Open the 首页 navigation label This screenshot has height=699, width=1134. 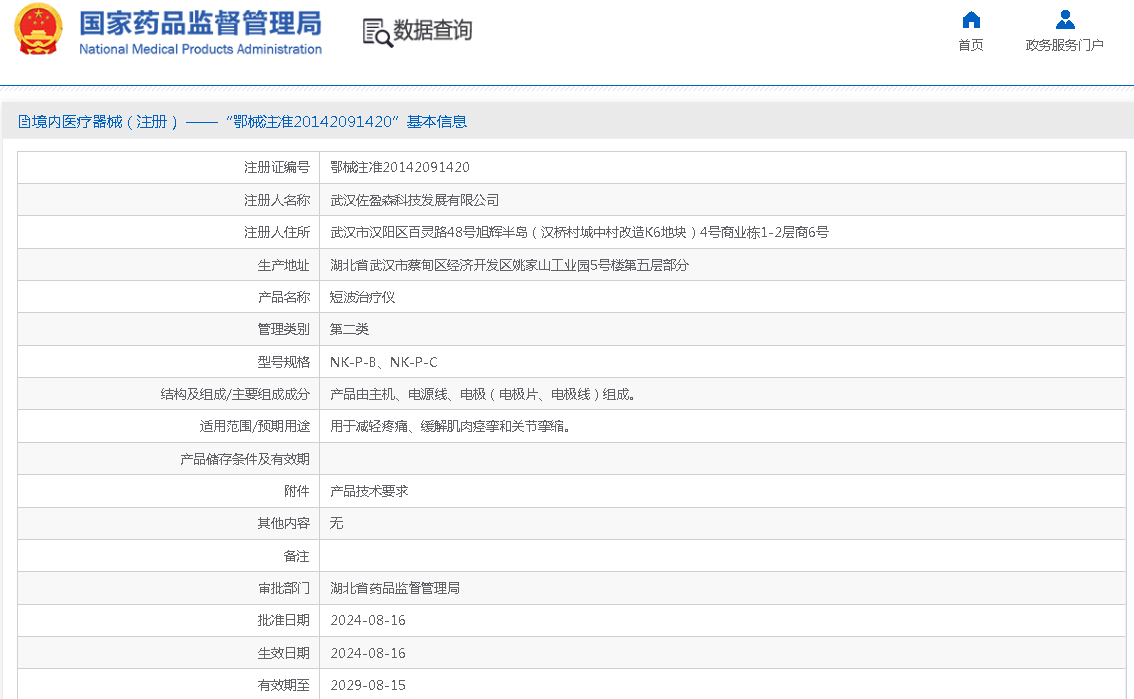click(970, 45)
